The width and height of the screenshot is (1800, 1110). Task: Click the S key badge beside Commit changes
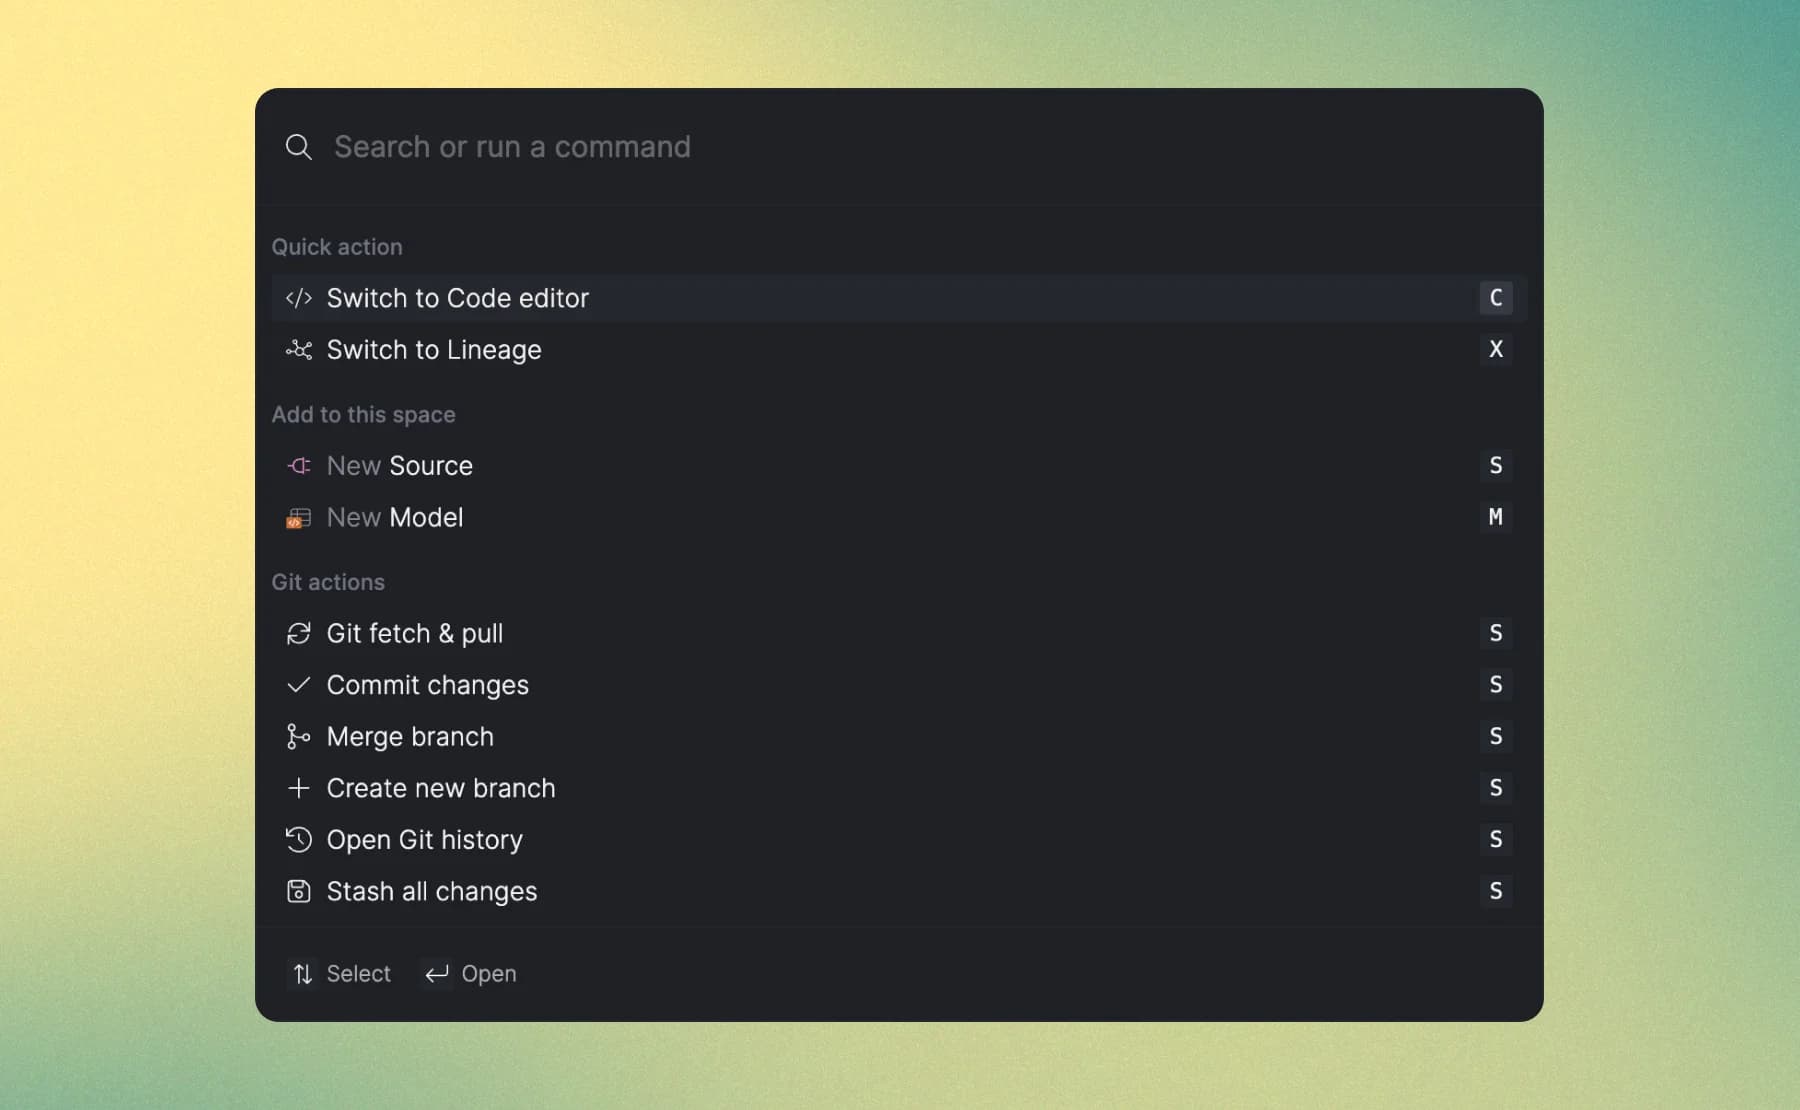[x=1496, y=685]
